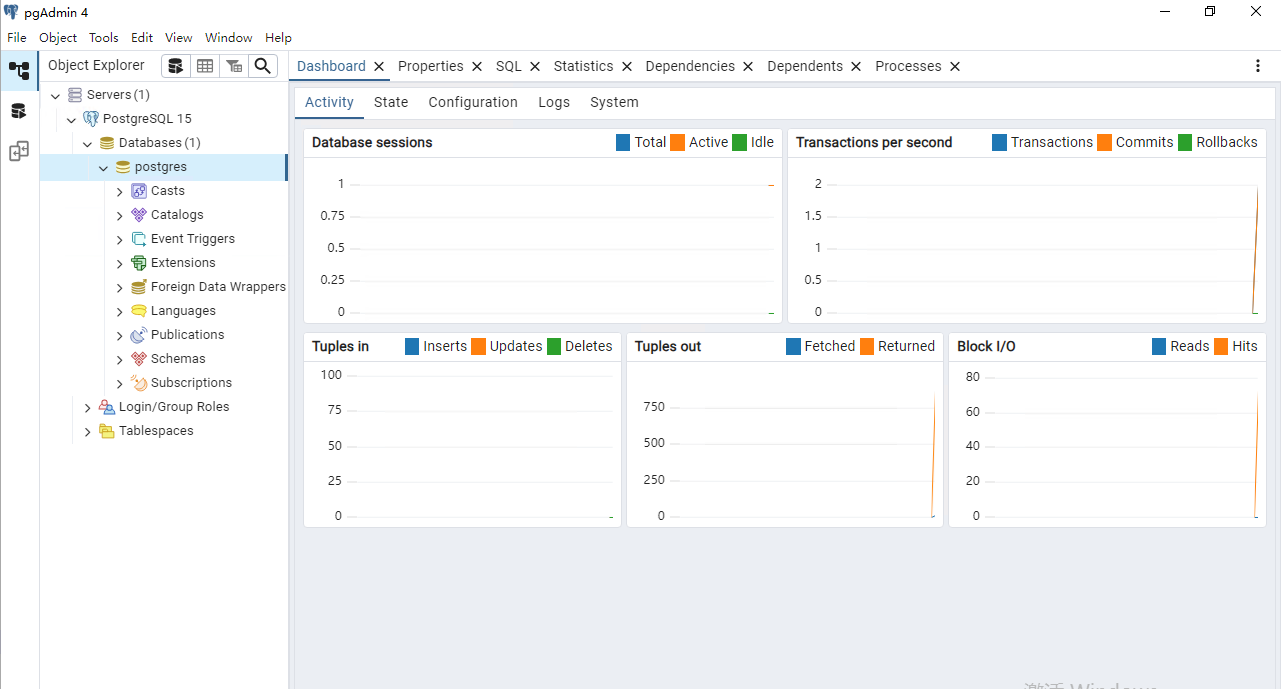The width and height of the screenshot is (1281, 689).
Task: Open the Help menu
Action: pyautogui.click(x=278, y=38)
